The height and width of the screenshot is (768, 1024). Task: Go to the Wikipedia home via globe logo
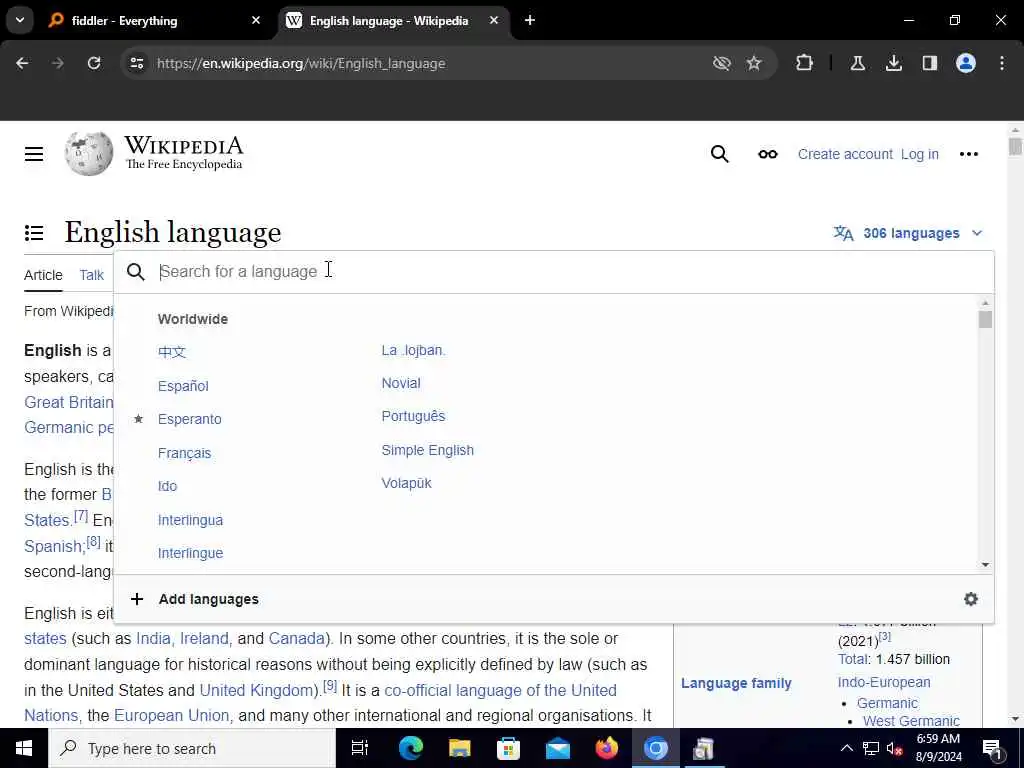89,154
